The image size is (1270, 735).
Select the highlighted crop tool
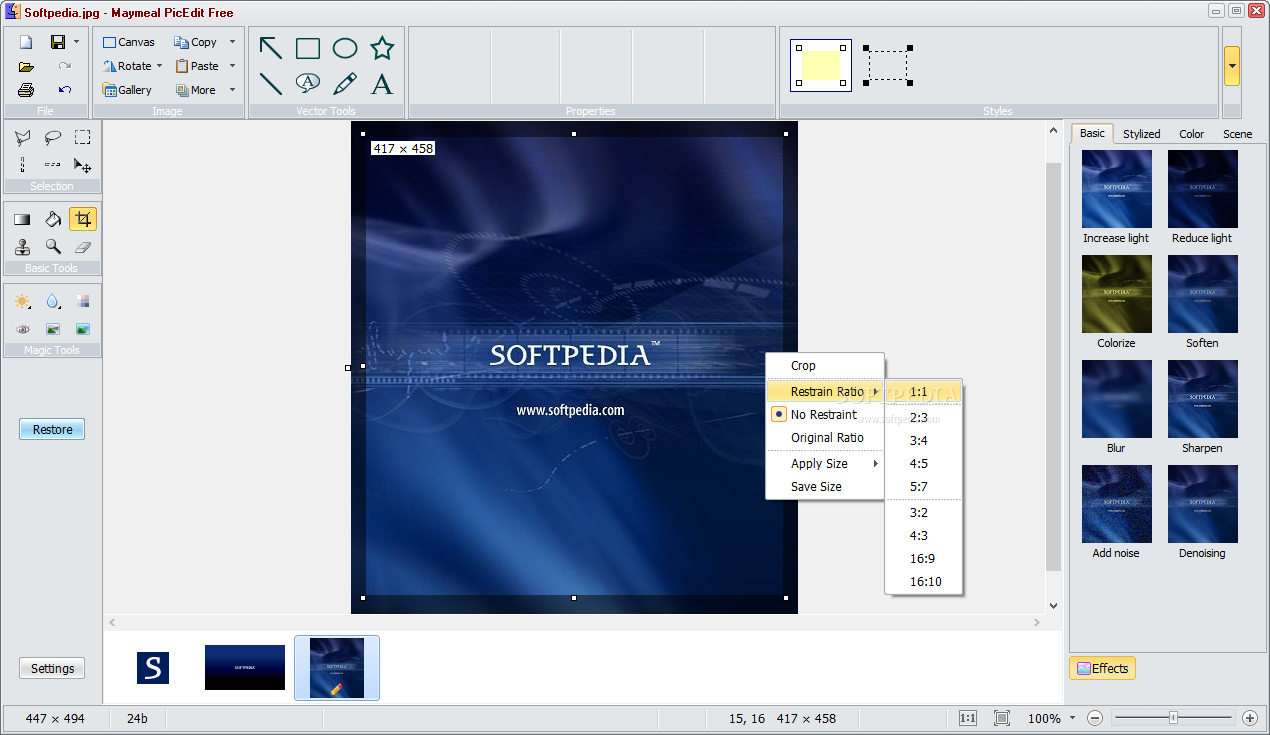coord(83,219)
